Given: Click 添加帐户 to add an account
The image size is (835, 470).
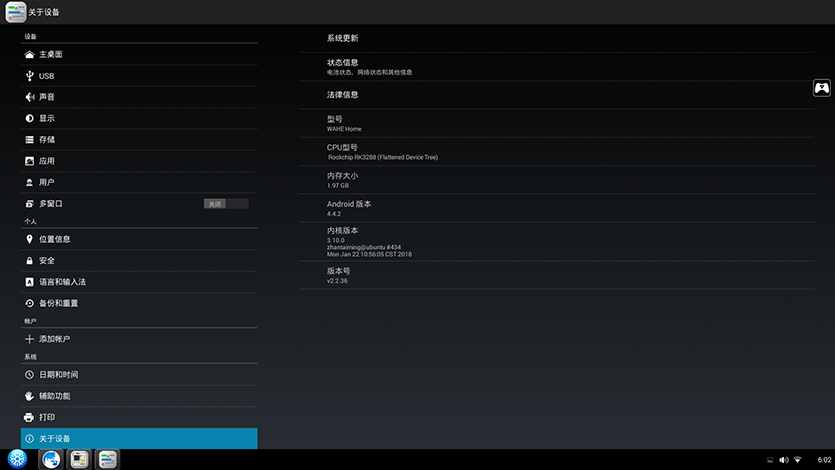Looking at the screenshot, I should coord(54,339).
